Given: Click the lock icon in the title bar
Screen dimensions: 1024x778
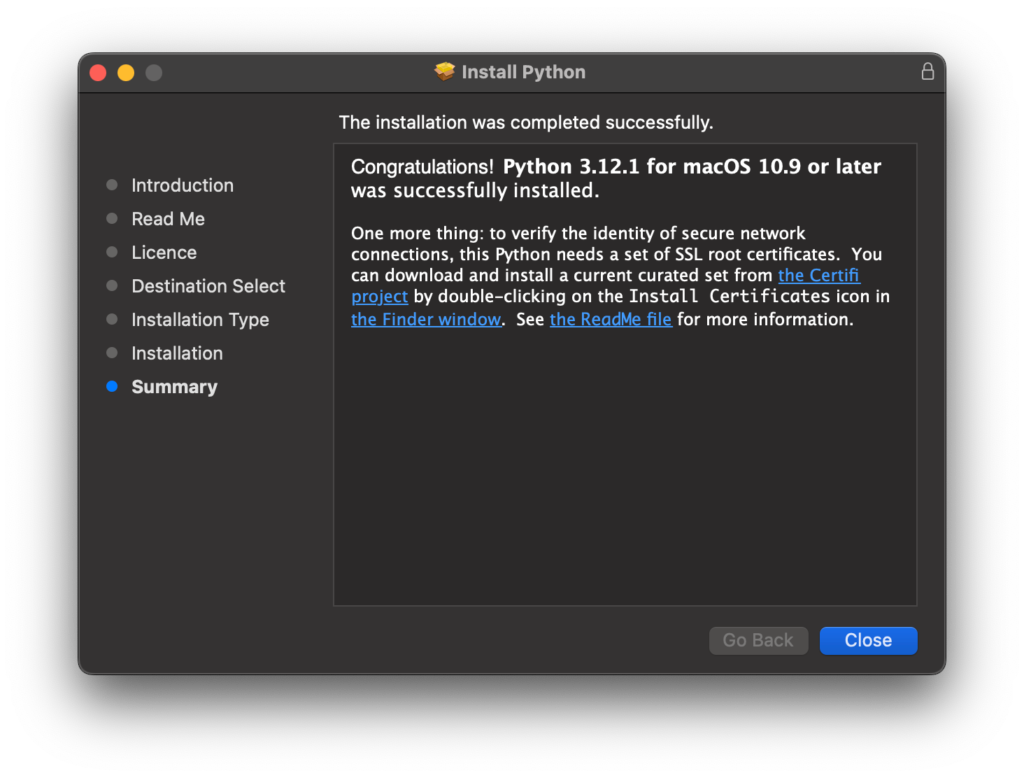Looking at the screenshot, I should coord(927,71).
